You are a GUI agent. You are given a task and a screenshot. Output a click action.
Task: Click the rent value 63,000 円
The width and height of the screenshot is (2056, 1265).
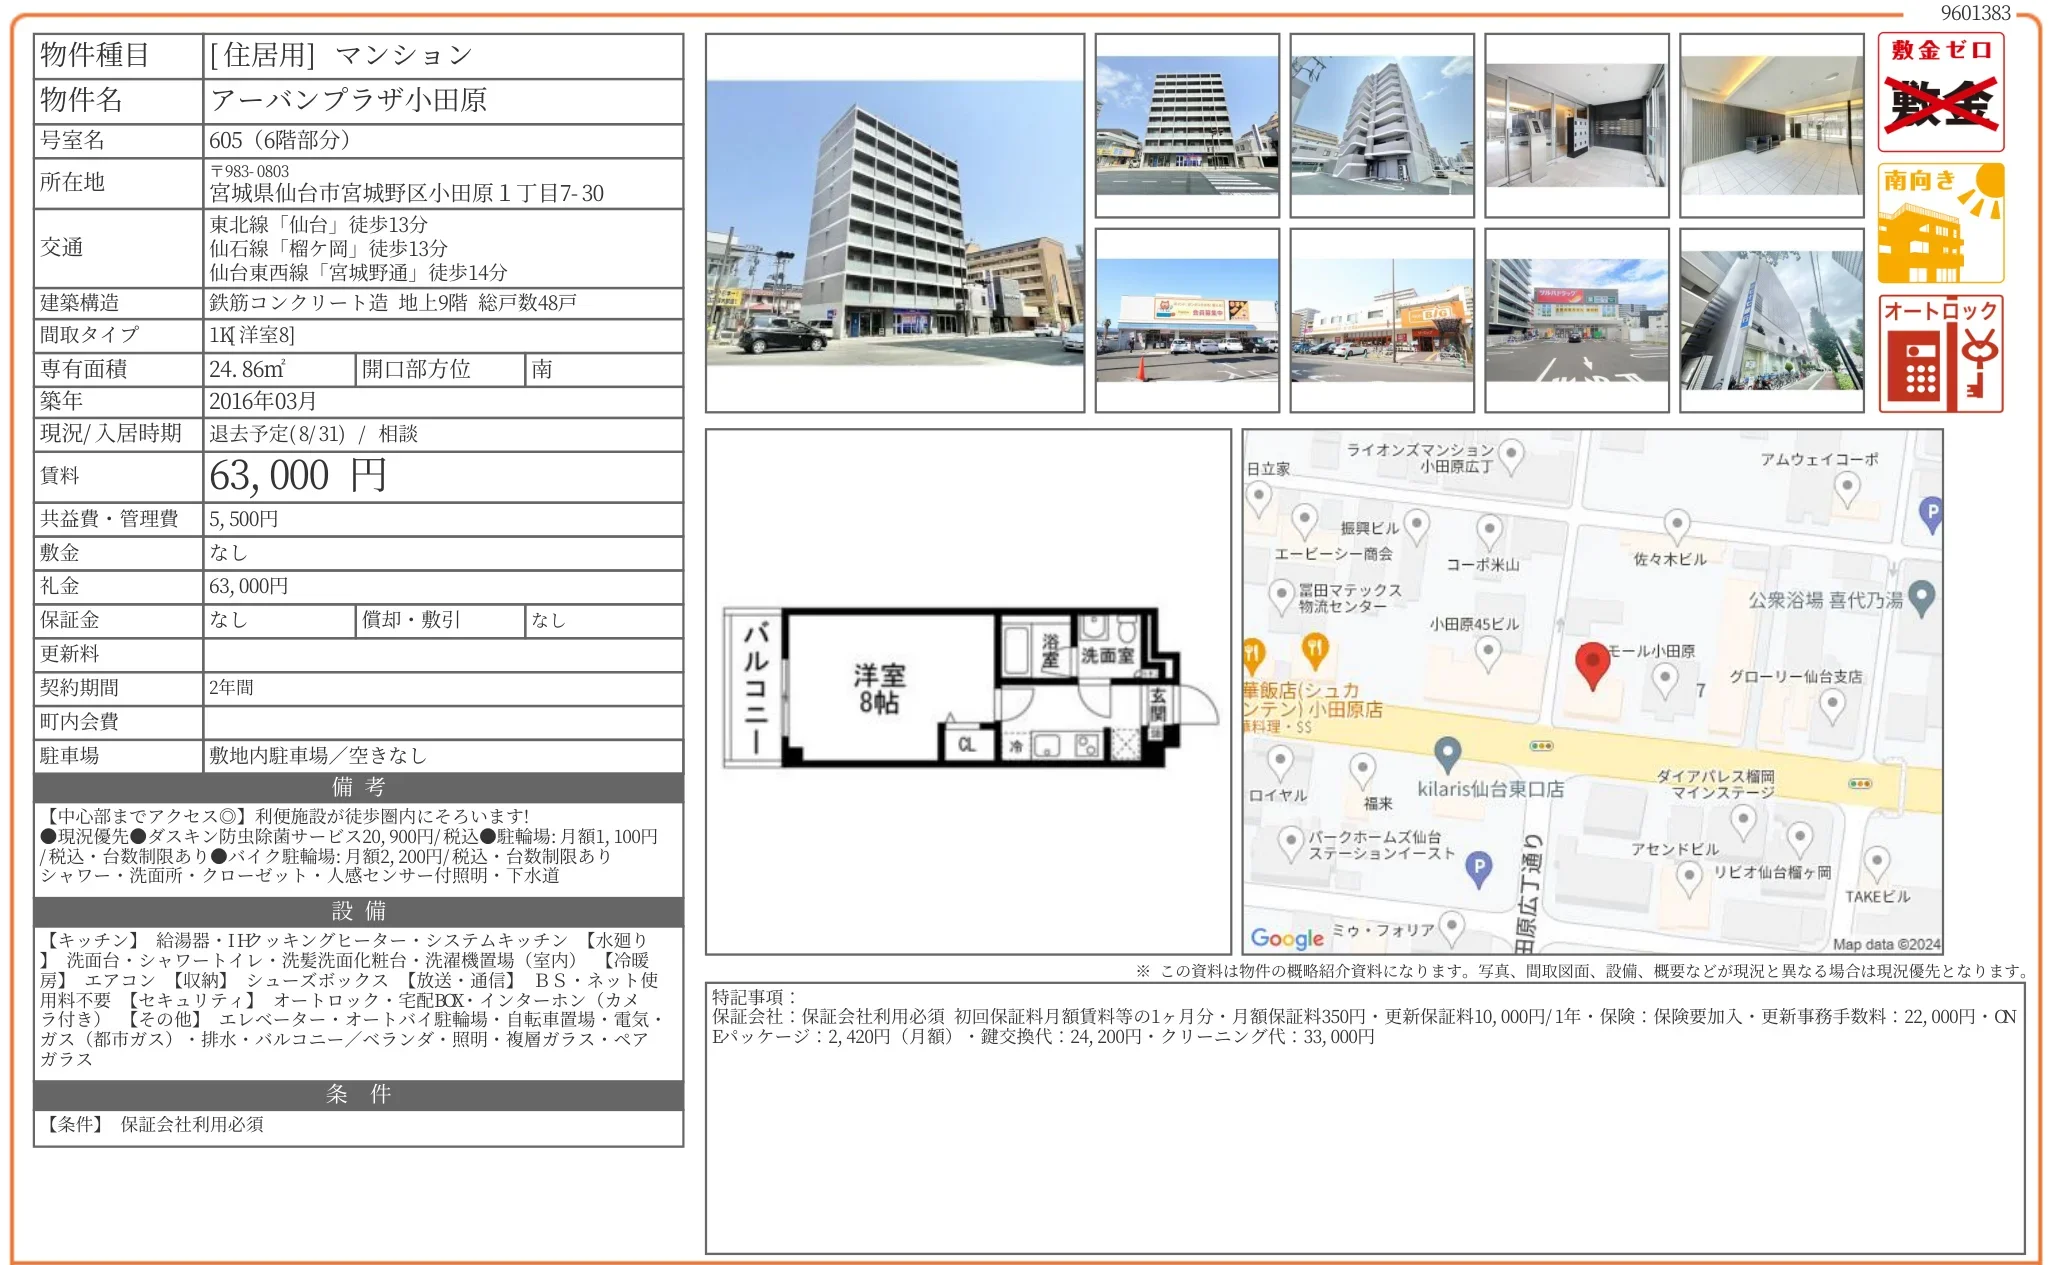coord(297,476)
